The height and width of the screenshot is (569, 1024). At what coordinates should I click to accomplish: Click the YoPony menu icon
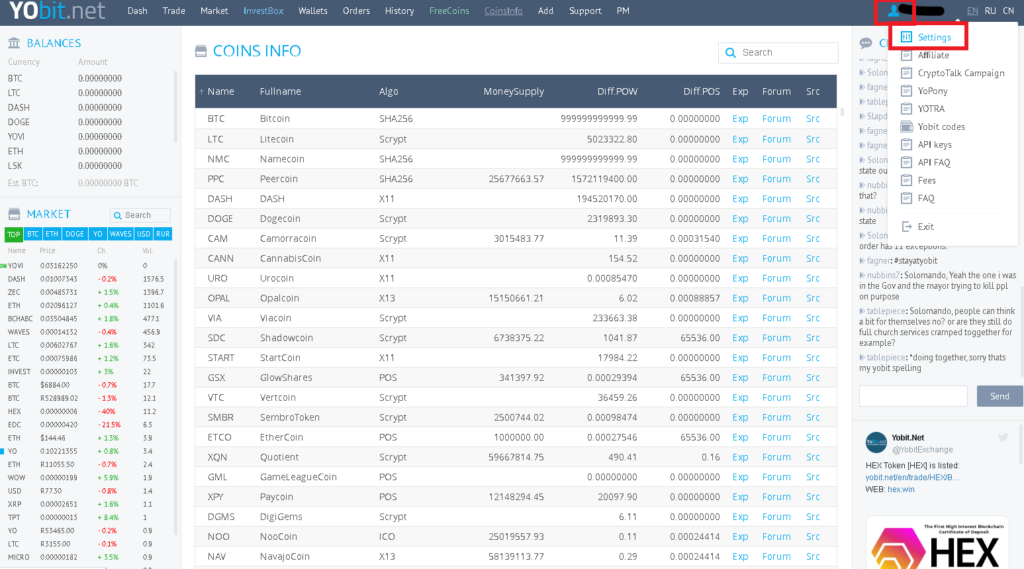(906, 91)
